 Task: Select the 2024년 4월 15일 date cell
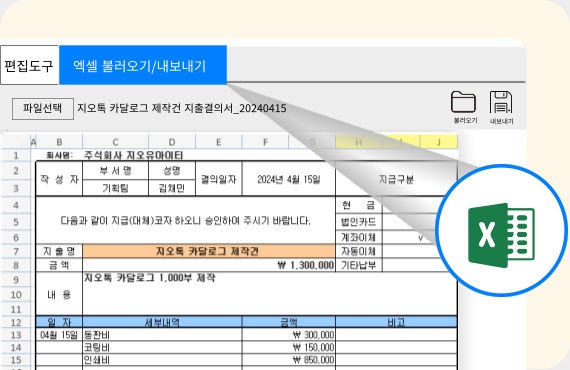pos(289,179)
